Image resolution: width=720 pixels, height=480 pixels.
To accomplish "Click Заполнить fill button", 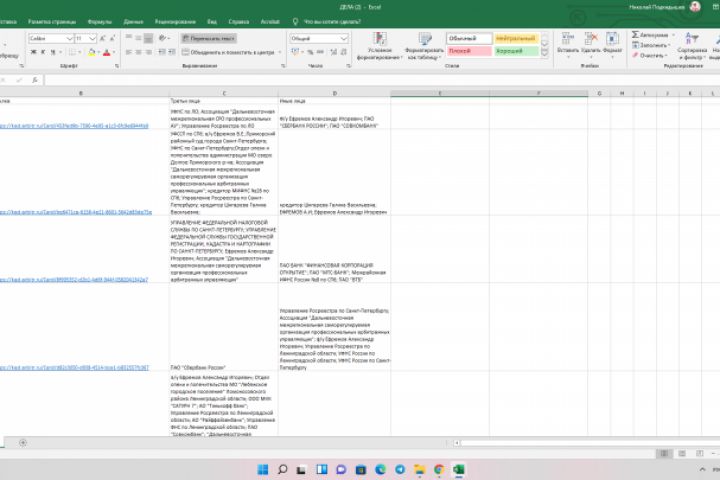I will click(651, 45).
